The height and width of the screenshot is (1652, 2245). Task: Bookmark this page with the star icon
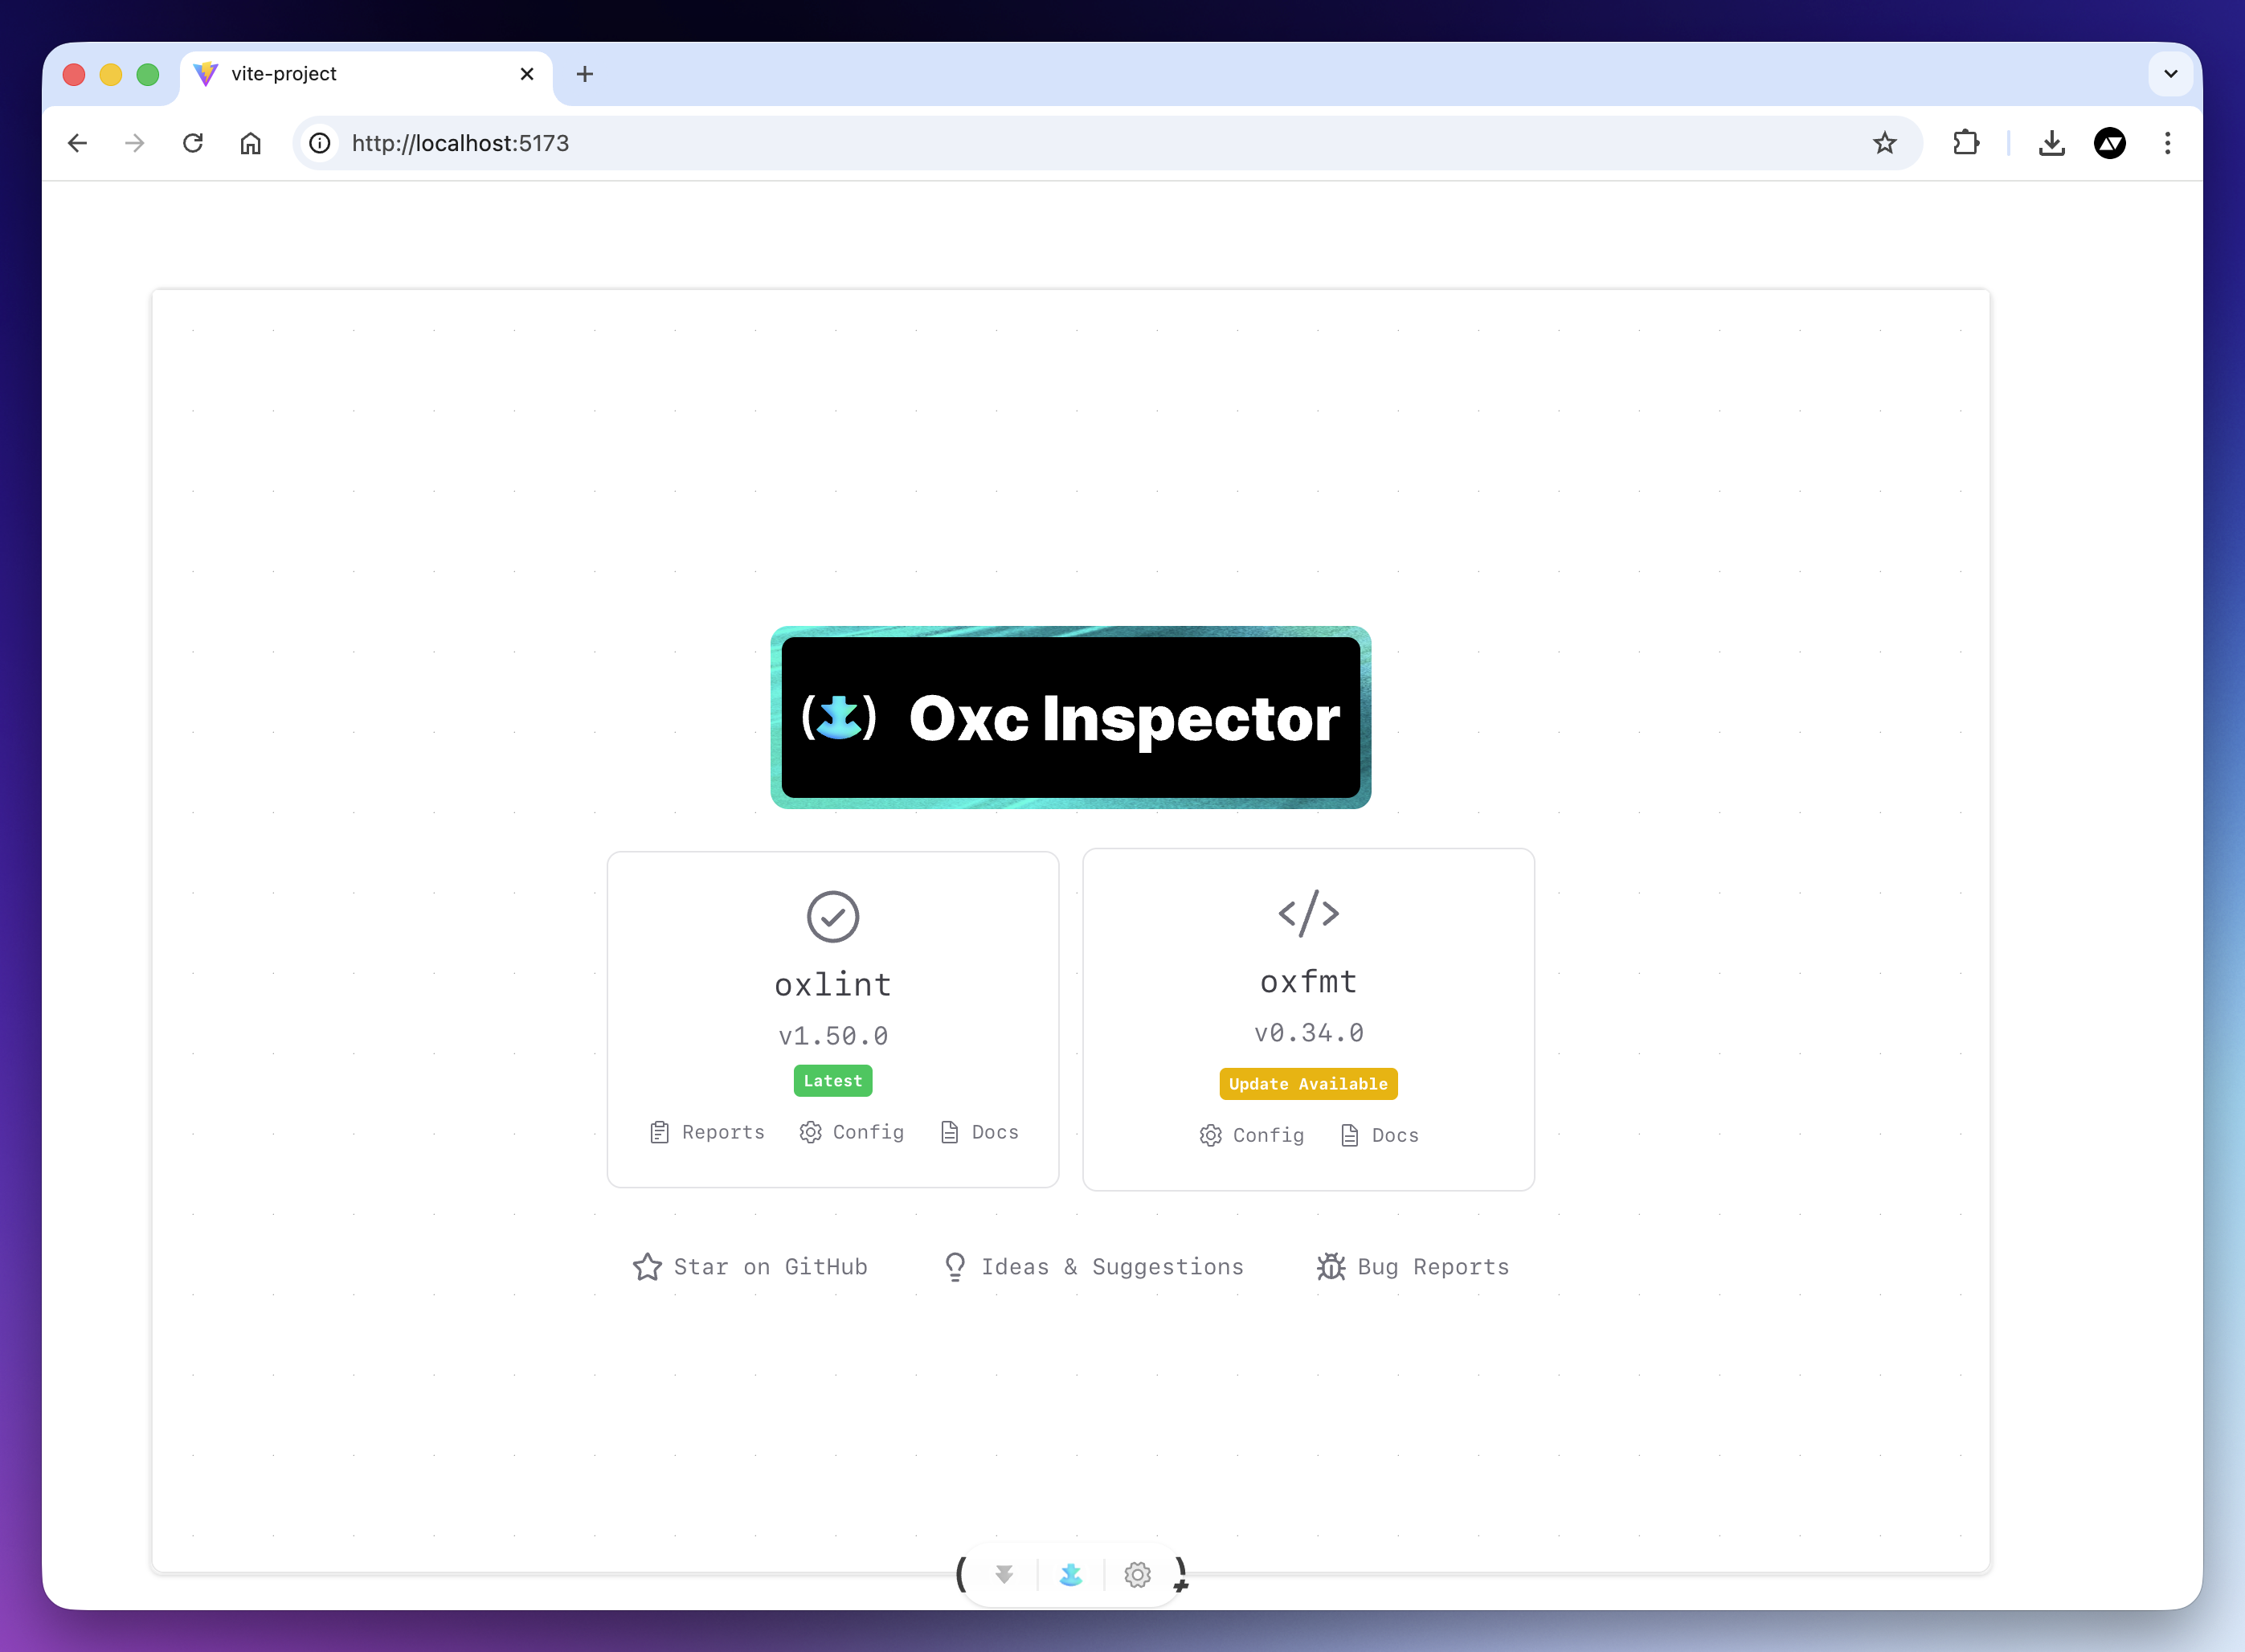pyautogui.click(x=1884, y=143)
